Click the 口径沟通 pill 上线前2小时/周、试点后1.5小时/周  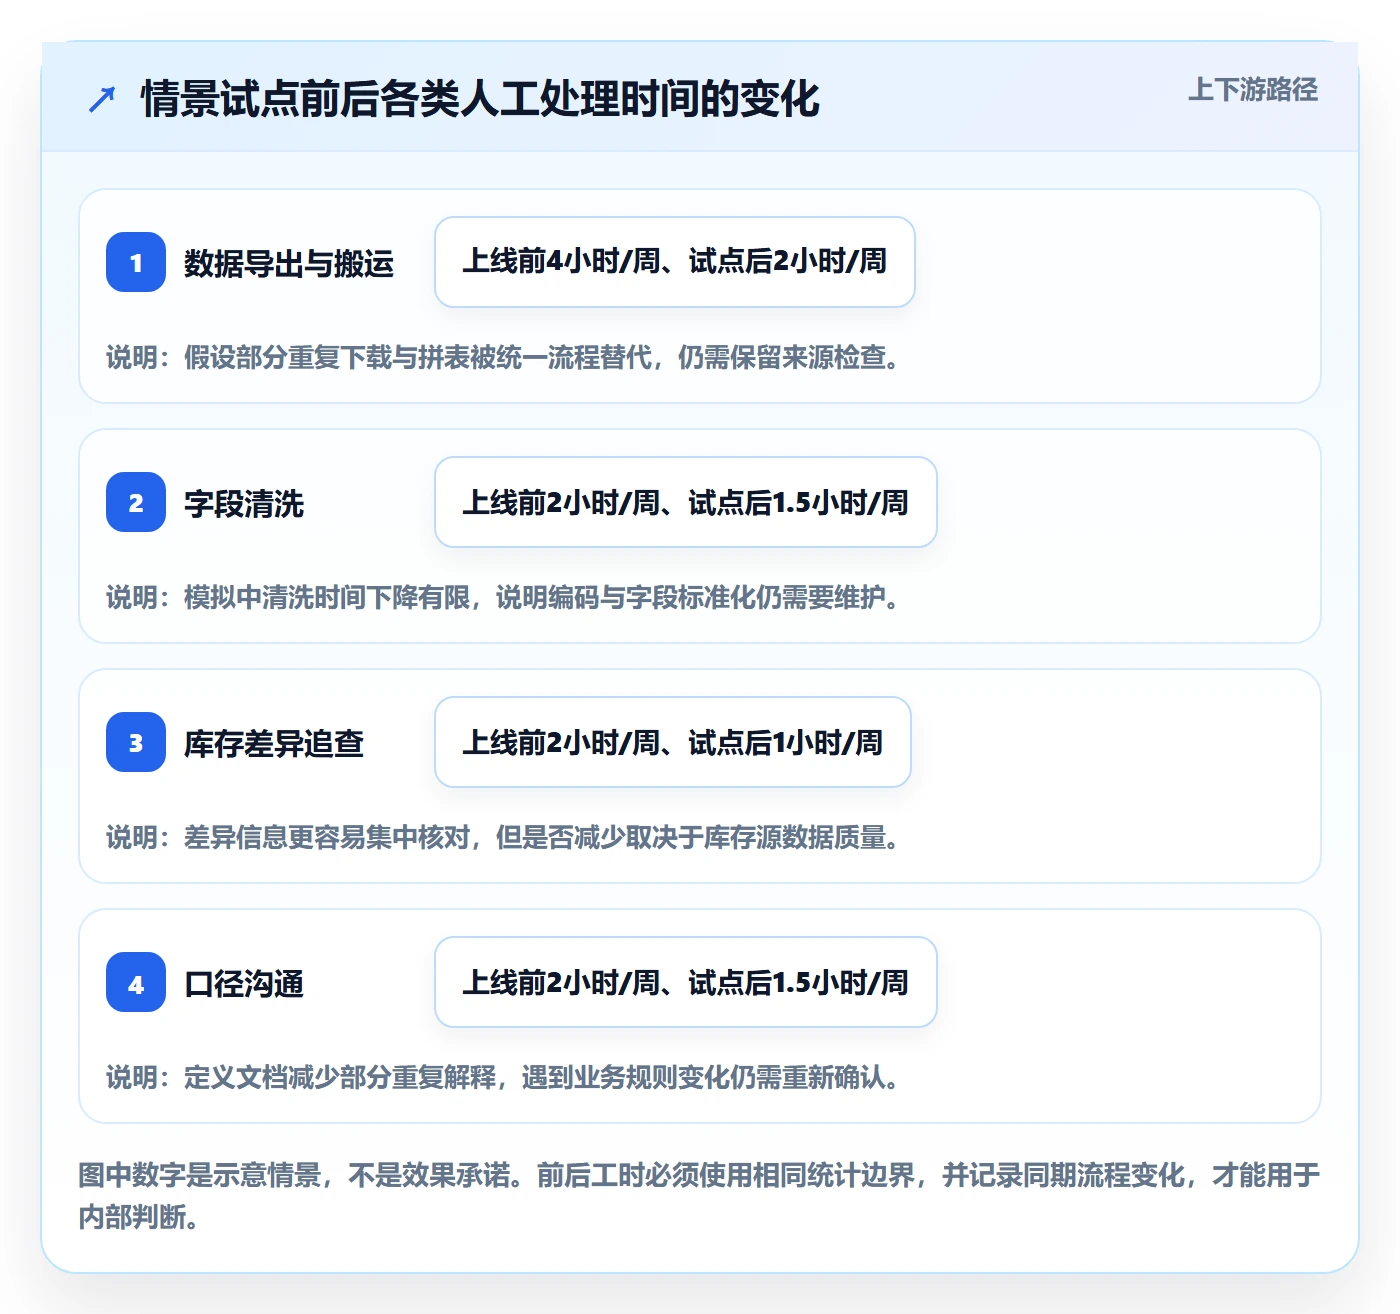pos(686,982)
